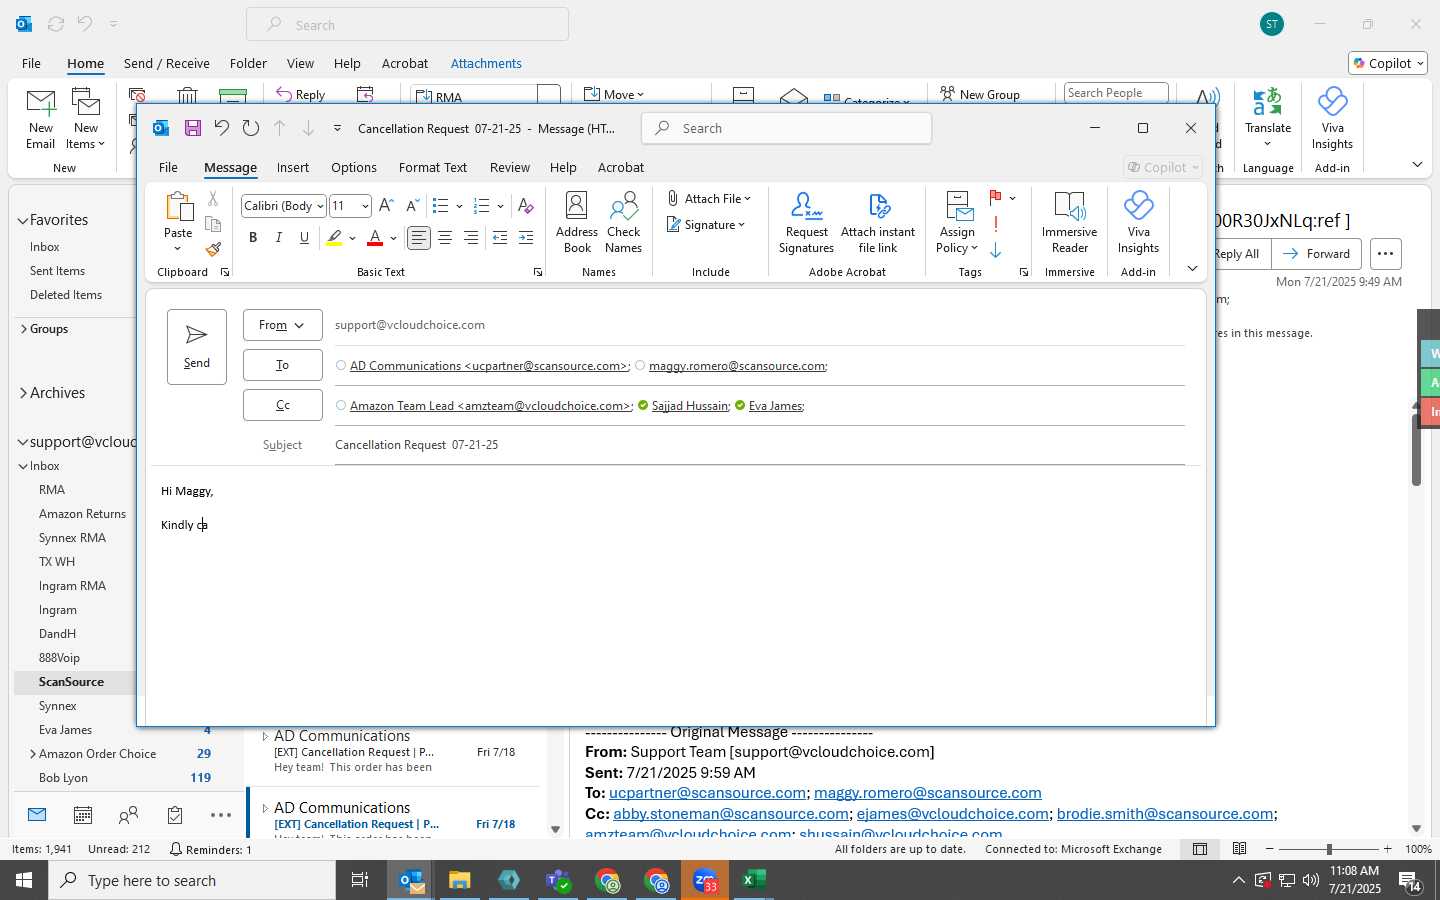Switch to the Options tab in message window
This screenshot has height=900, width=1440.
pyautogui.click(x=354, y=167)
